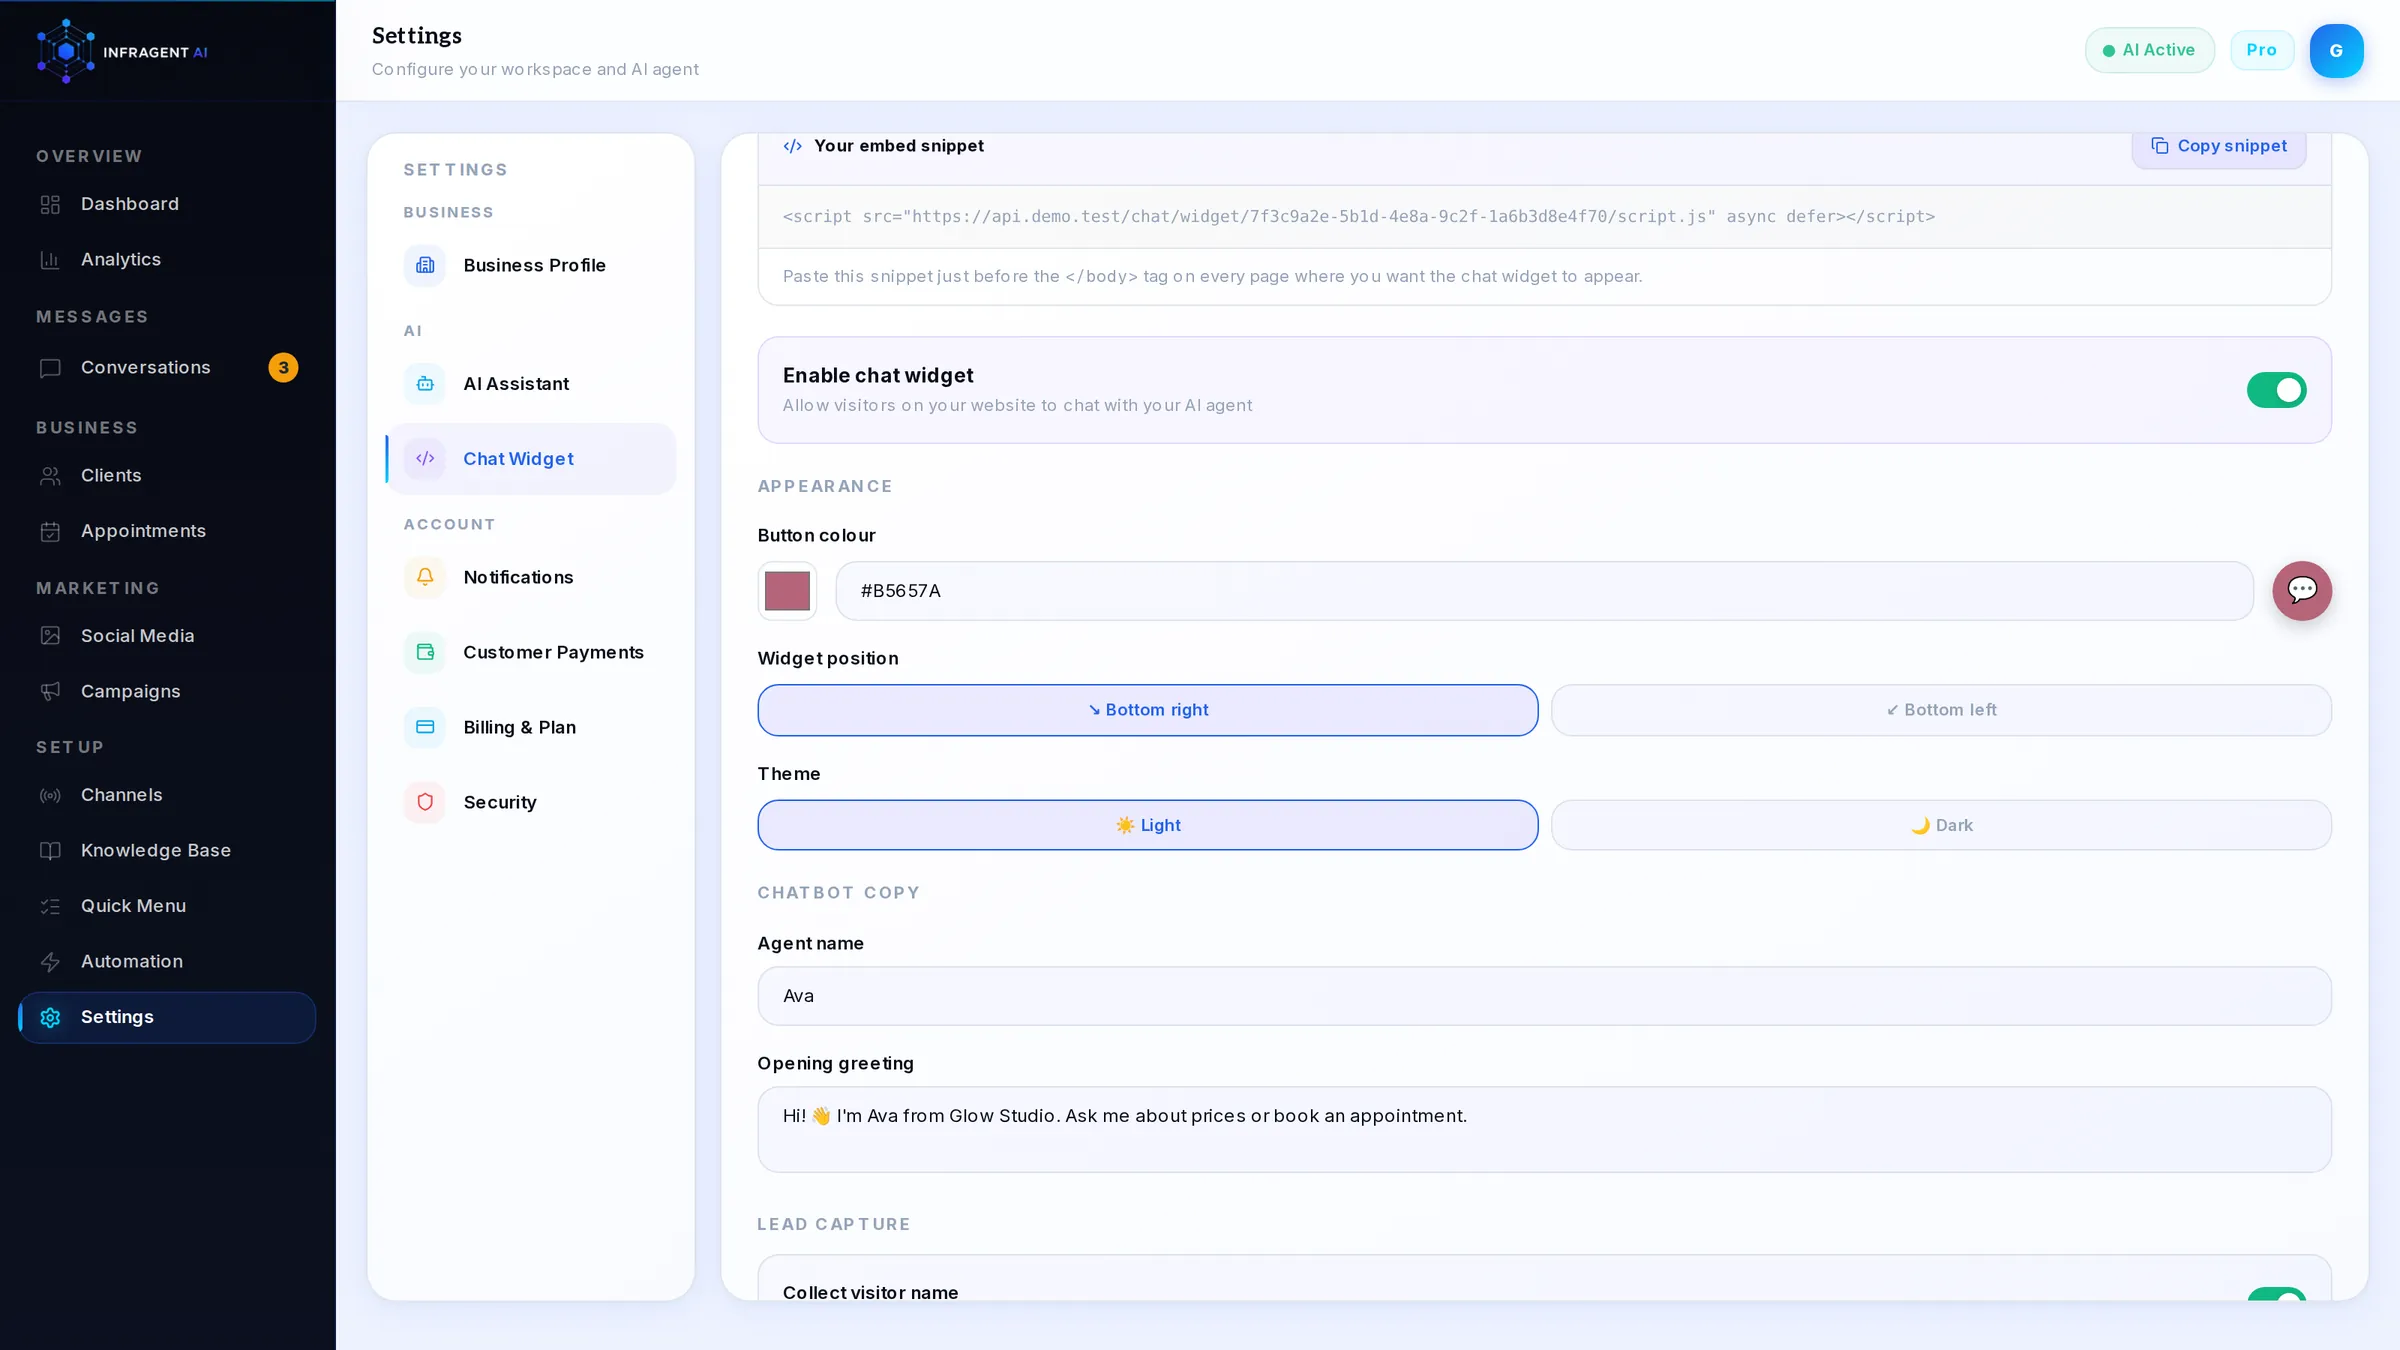Viewport: 2400px width, 1350px height.
Task: Copy the embed snippet
Action: (2218, 146)
